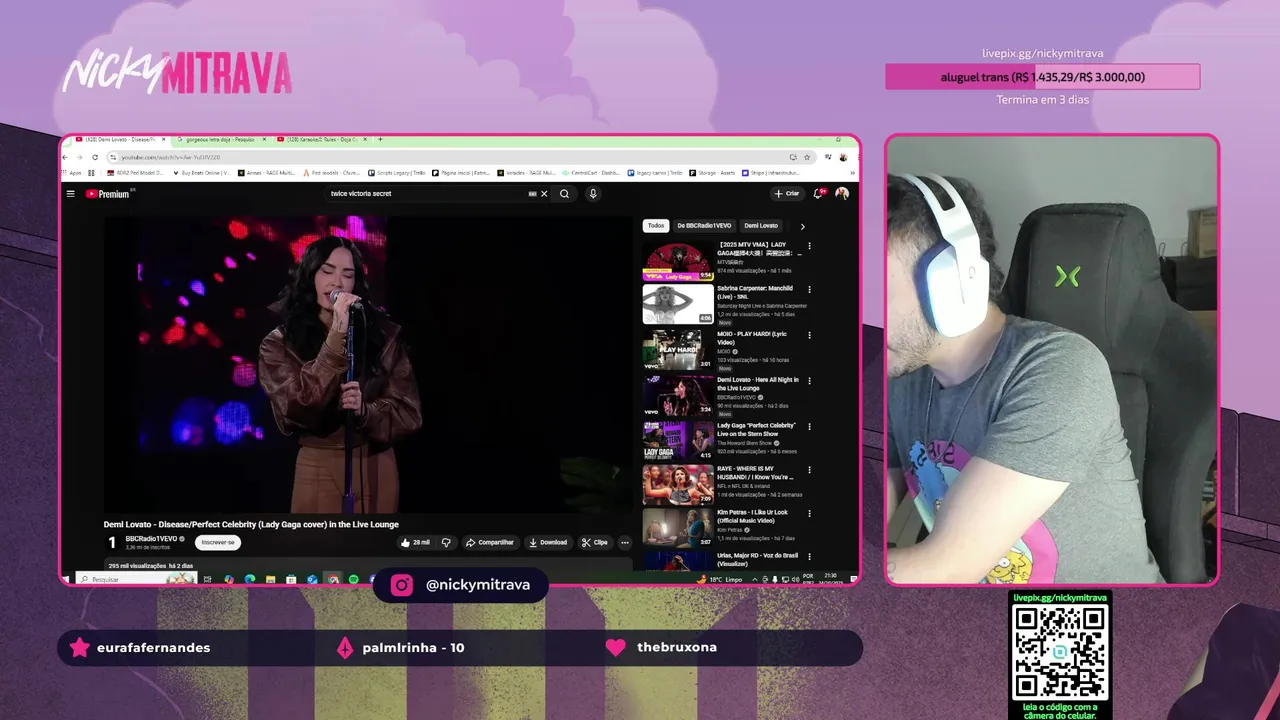The height and width of the screenshot is (720, 1280).
Task: Open more actions ellipsis under the video
Action: [625, 542]
